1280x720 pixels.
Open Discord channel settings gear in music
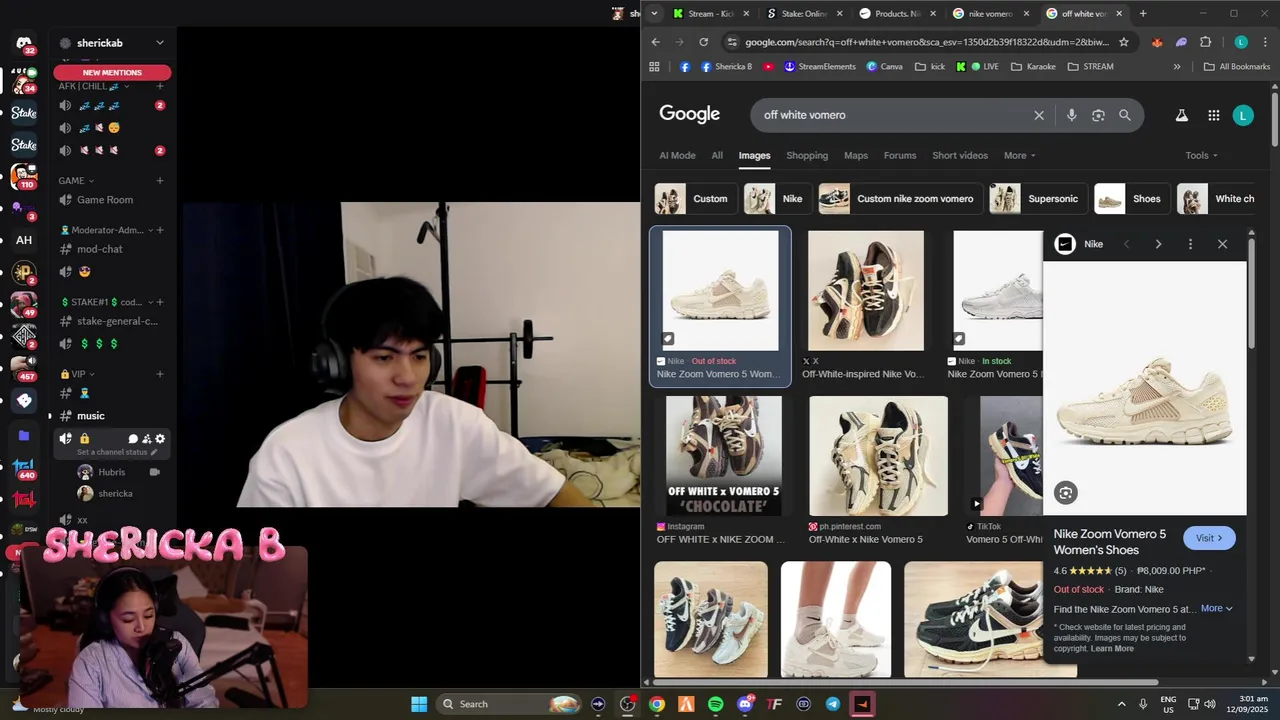click(160, 439)
